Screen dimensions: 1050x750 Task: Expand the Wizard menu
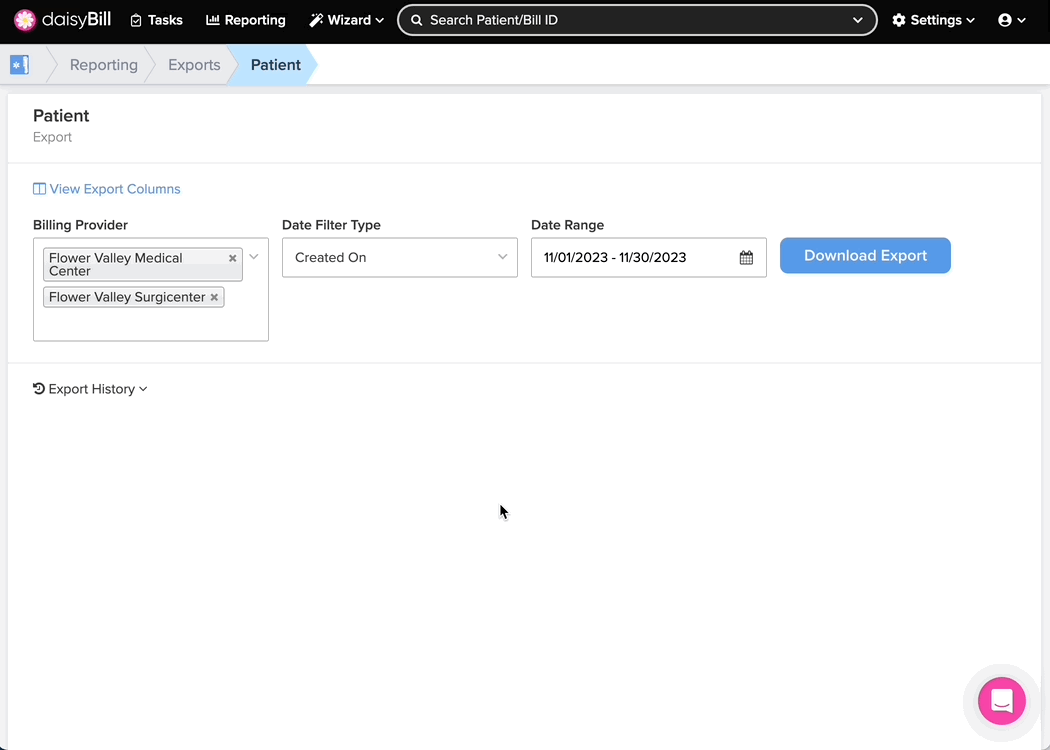(346, 20)
